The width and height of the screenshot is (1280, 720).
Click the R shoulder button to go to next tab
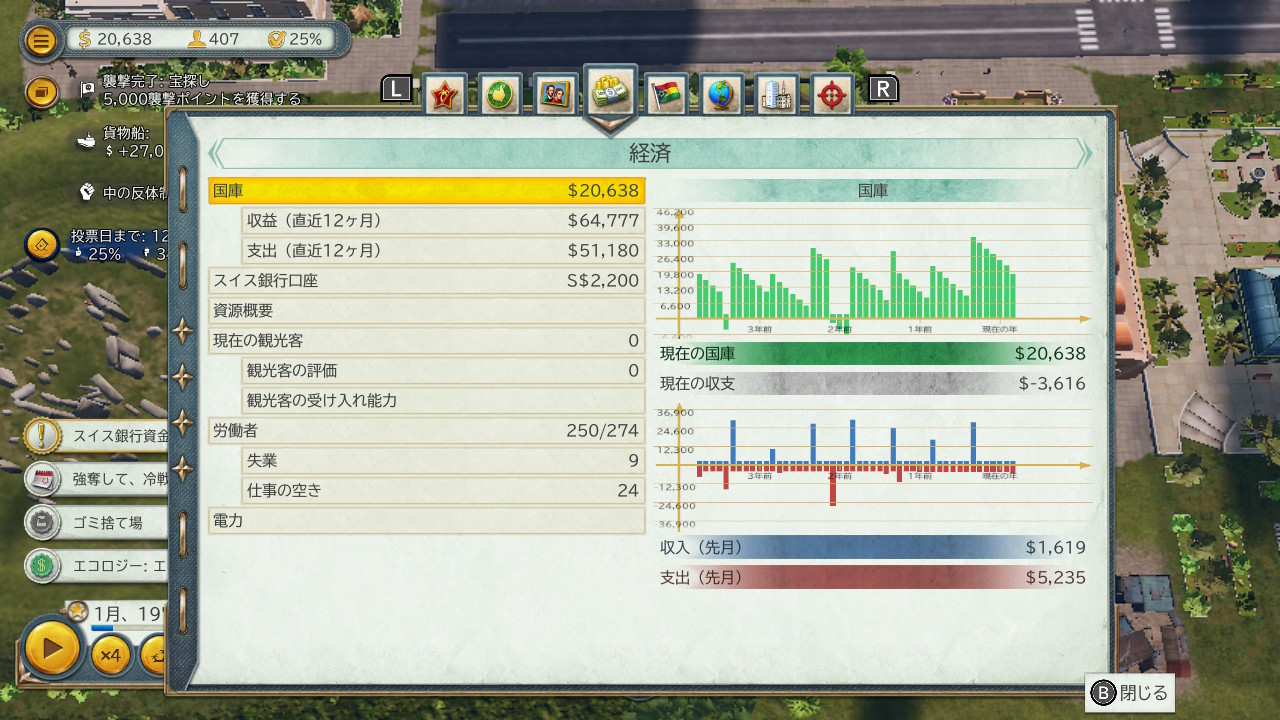pyautogui.click(x=883, y=89)
